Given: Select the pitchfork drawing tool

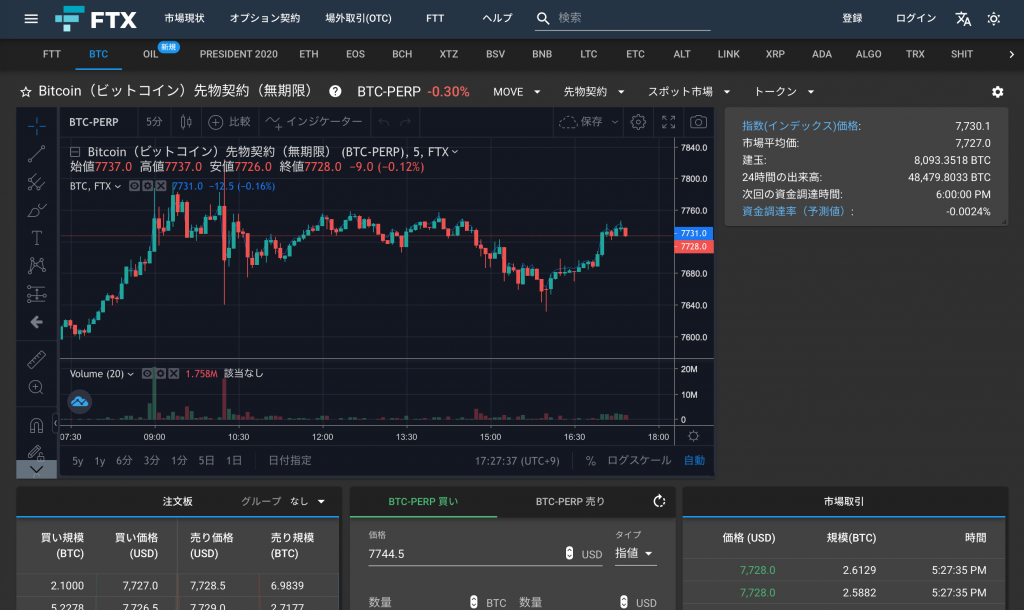Looking at the screenshot, I should pos(37,182).
